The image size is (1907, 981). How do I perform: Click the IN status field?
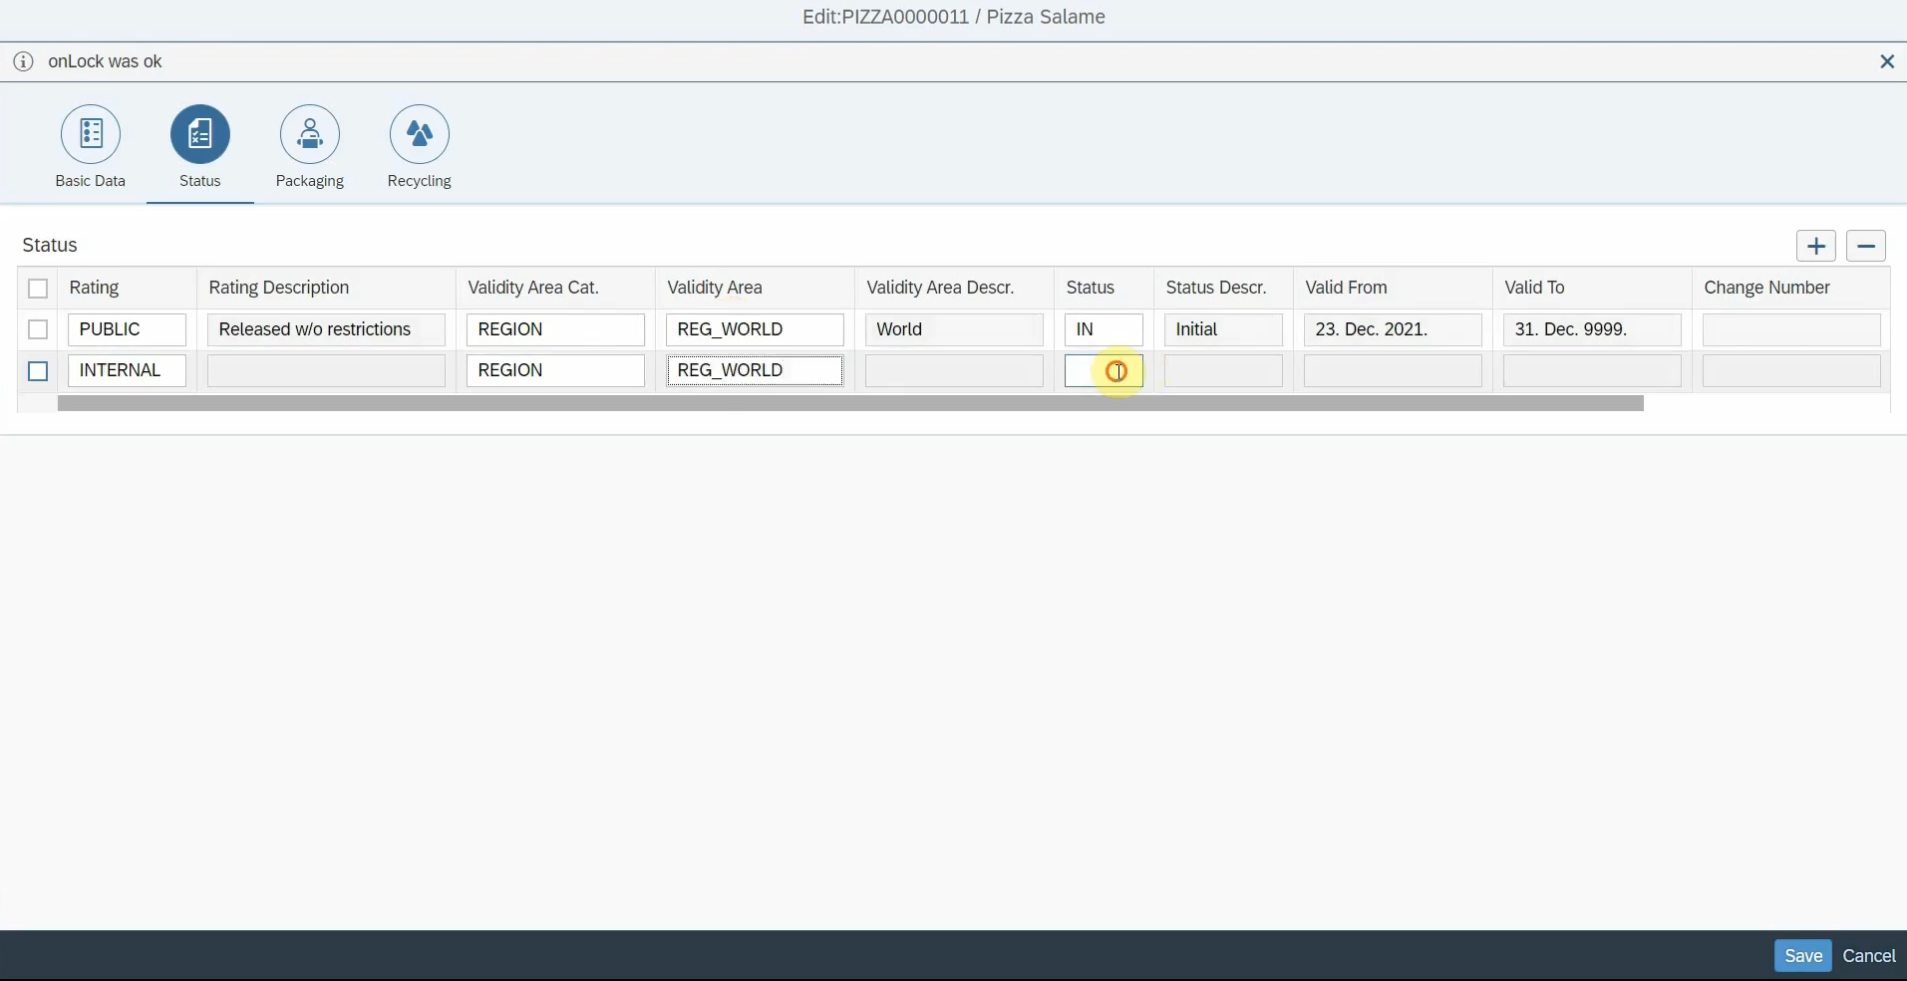[x=1104, y=329]
